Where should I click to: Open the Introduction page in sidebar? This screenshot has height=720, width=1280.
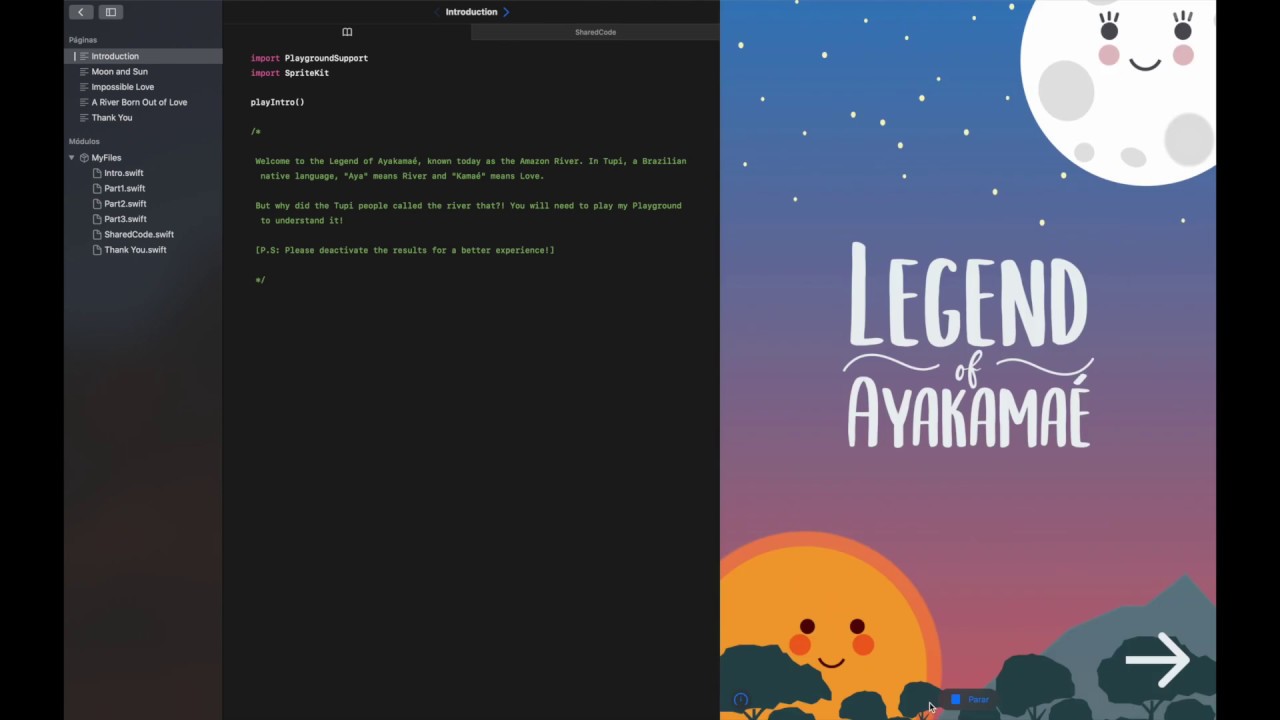click(144, 56)
